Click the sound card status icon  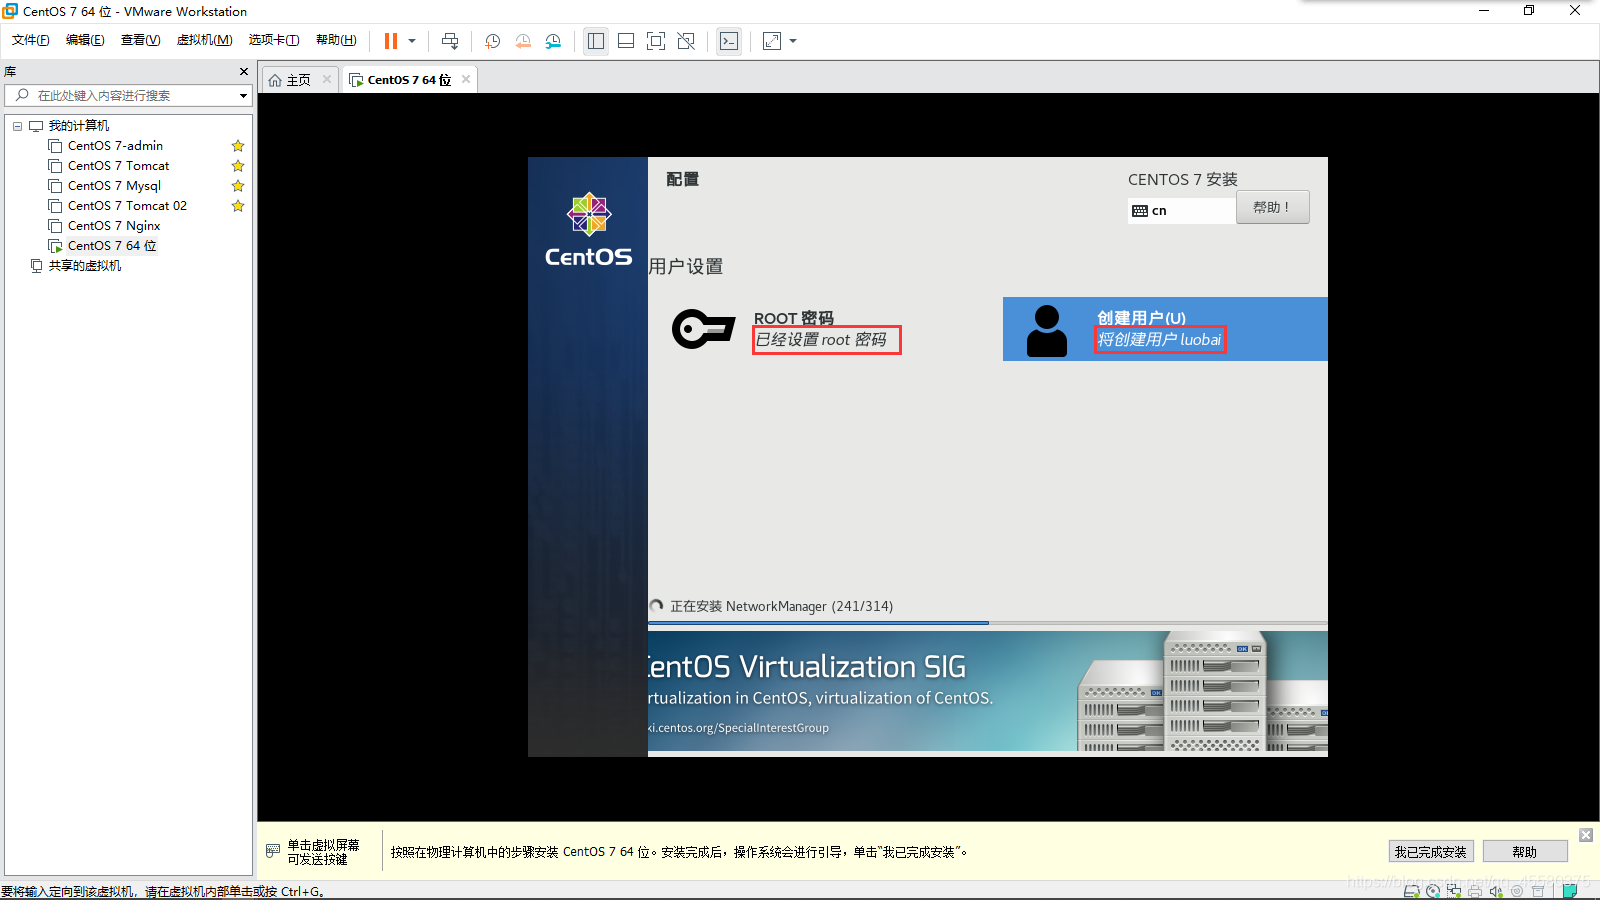tap(1496, 891)
